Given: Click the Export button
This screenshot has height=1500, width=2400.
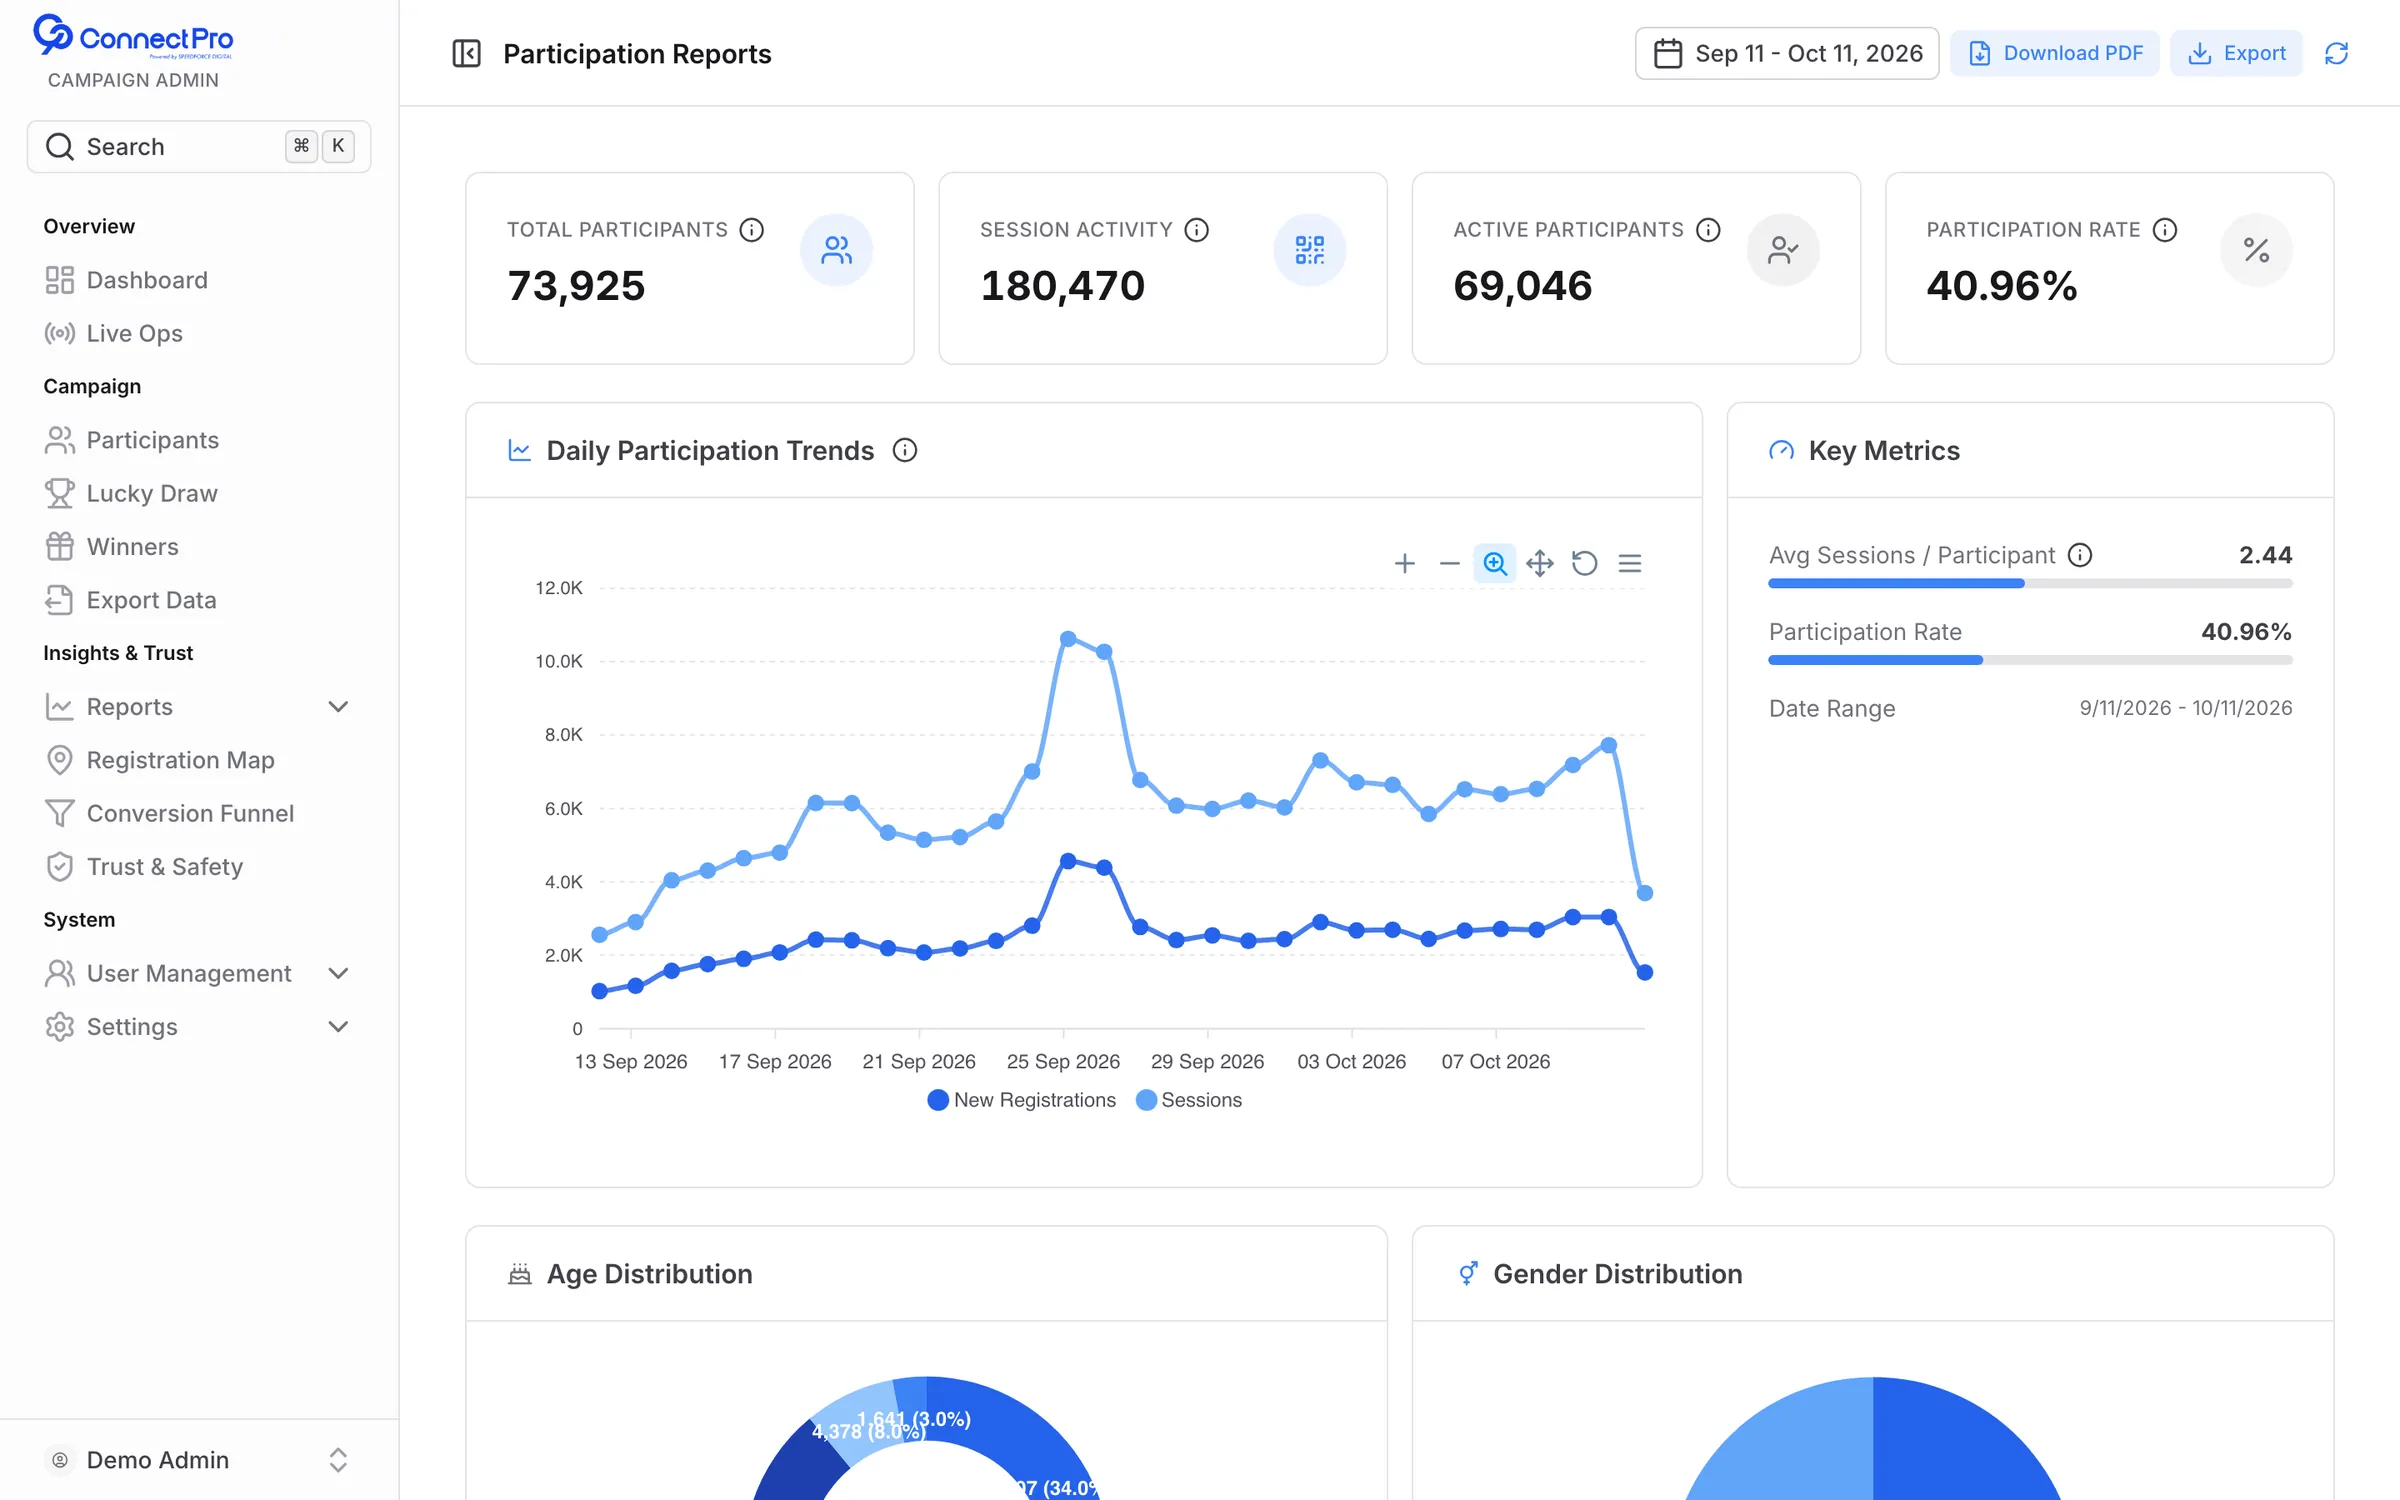Looking at the screenshot, I should [2236, 53].
